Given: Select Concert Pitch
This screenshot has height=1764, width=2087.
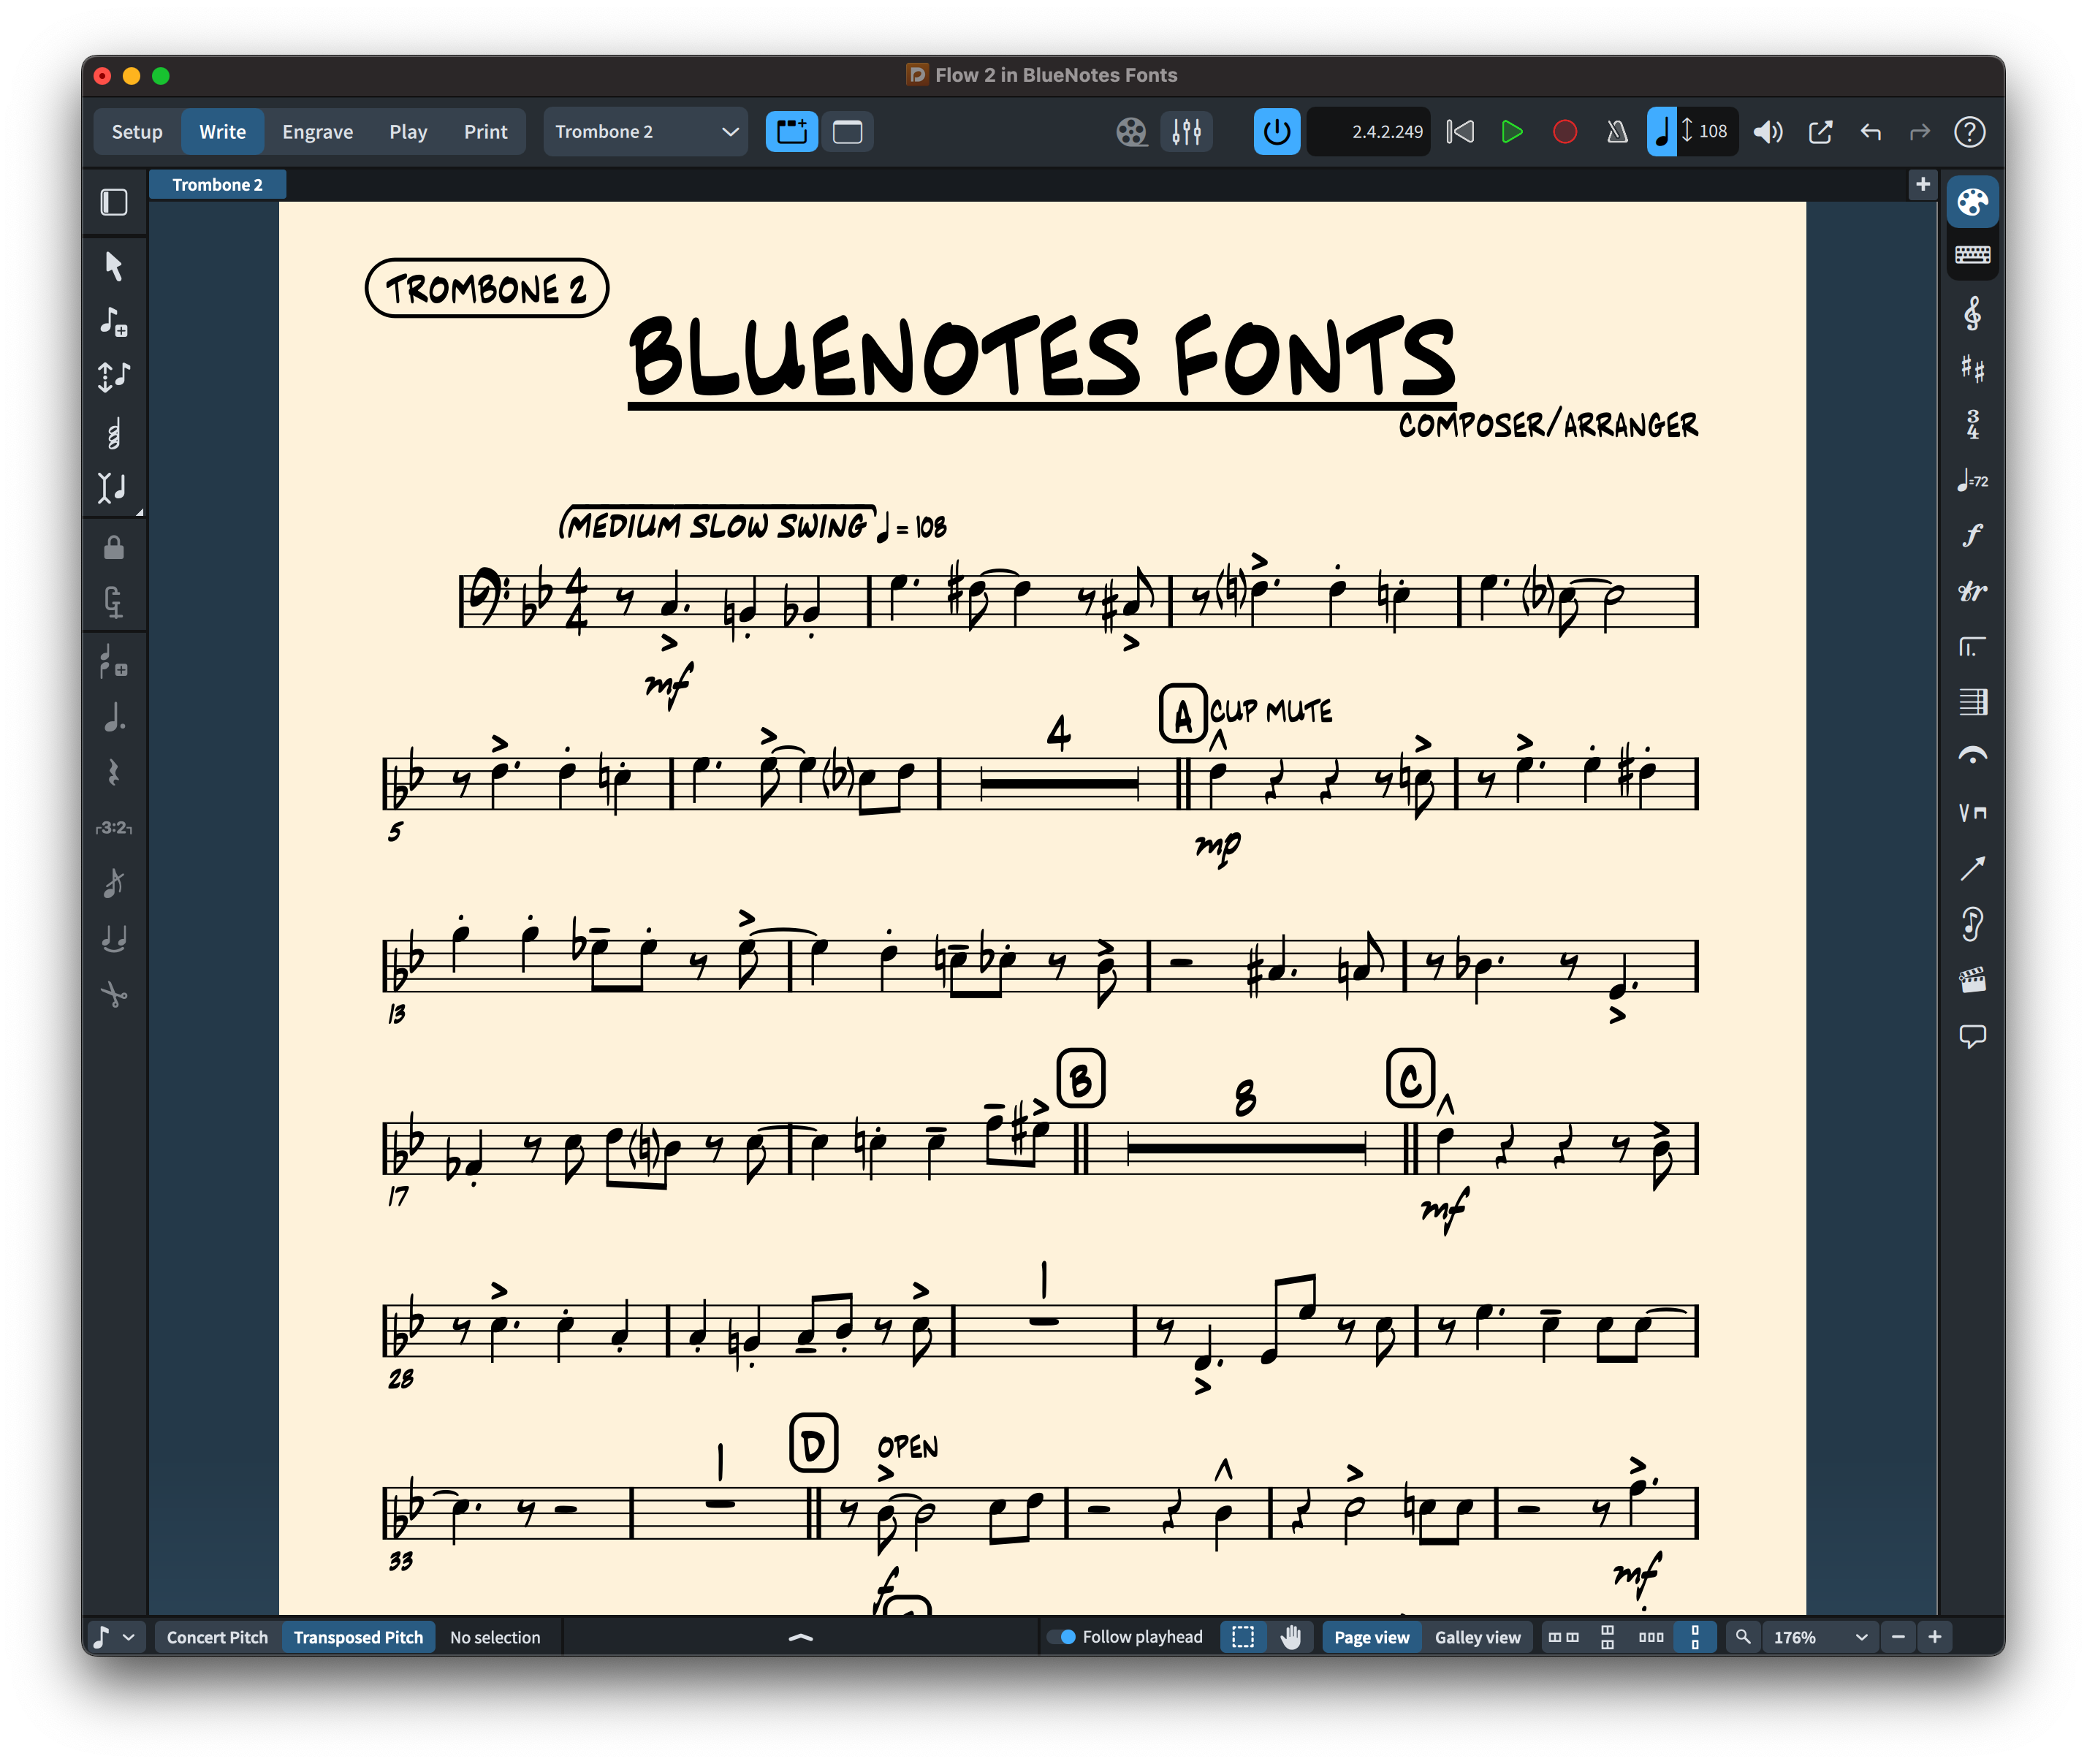Looking at the screenshot, I should tap(217, 1637).
